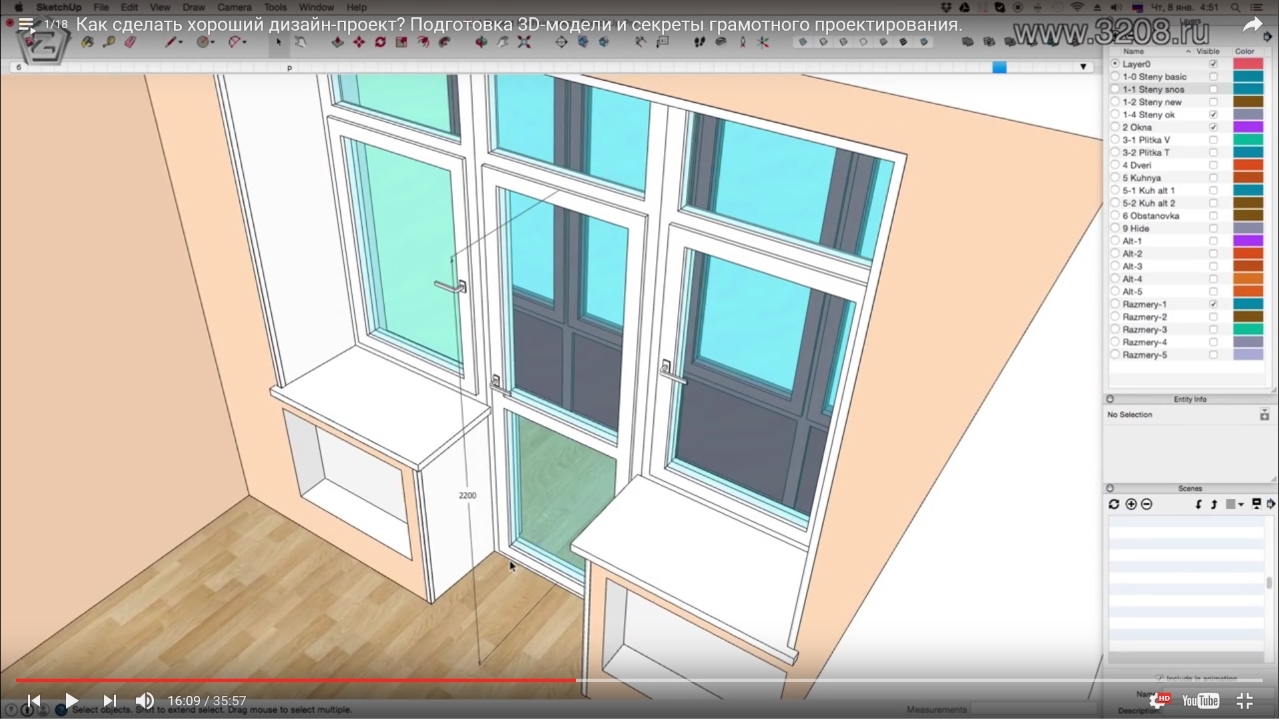1280x720 pixels.
Task: Mute the video volume
Action: (x=145, y=701)
